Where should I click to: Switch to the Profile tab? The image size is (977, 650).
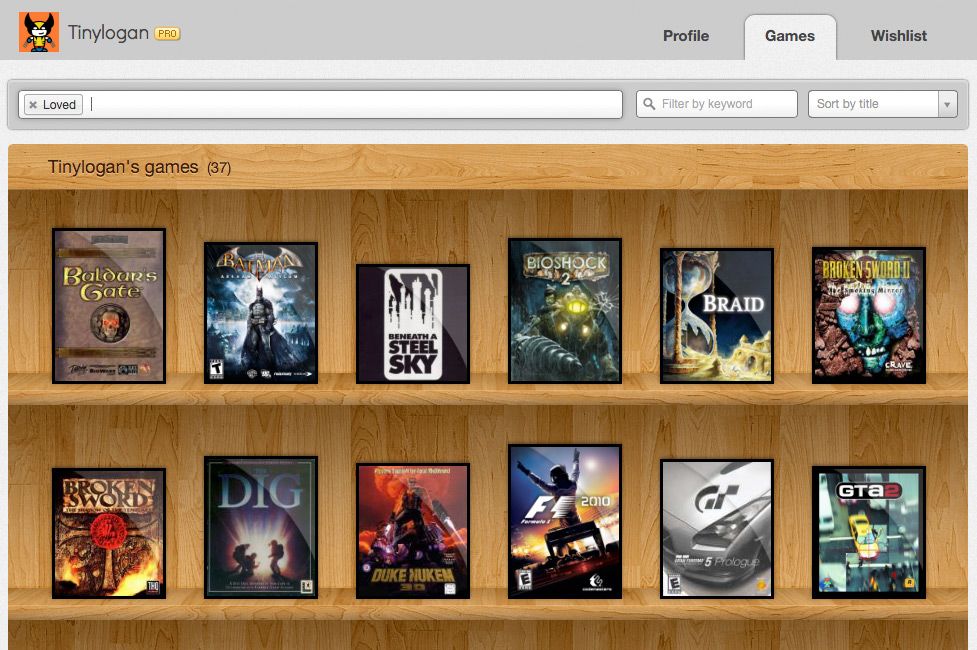coord(685,36)
